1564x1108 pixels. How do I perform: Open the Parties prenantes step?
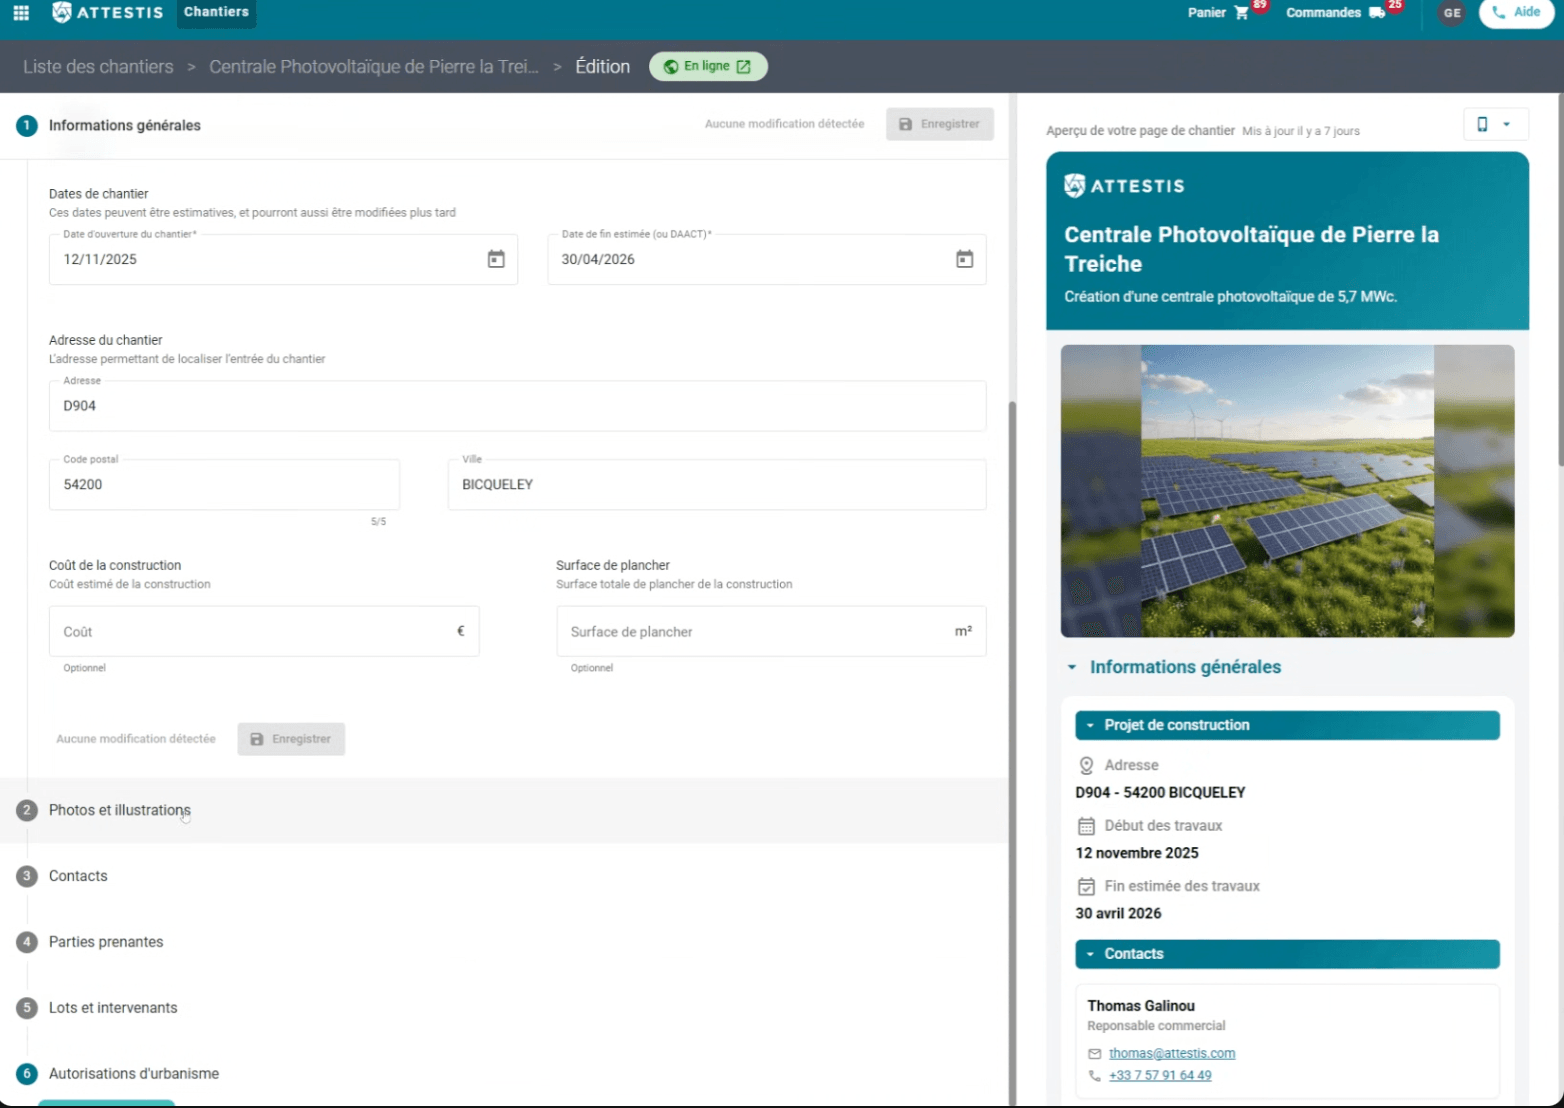tap(106, 942)
